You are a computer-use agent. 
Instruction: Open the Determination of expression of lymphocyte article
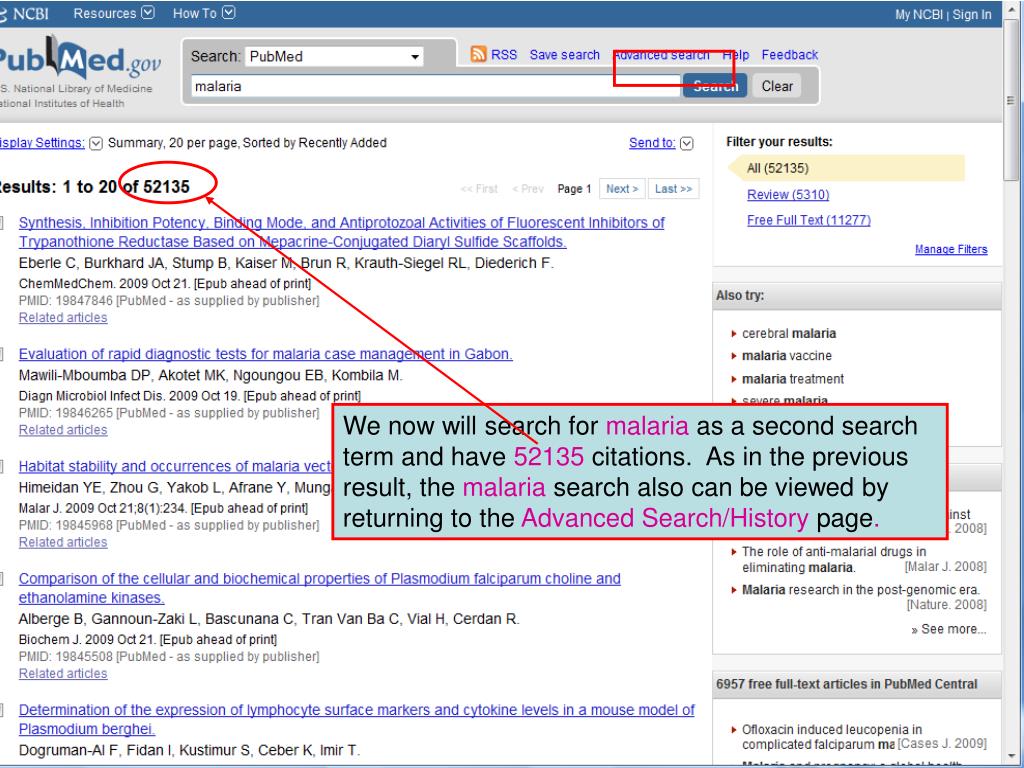point(357,719)
